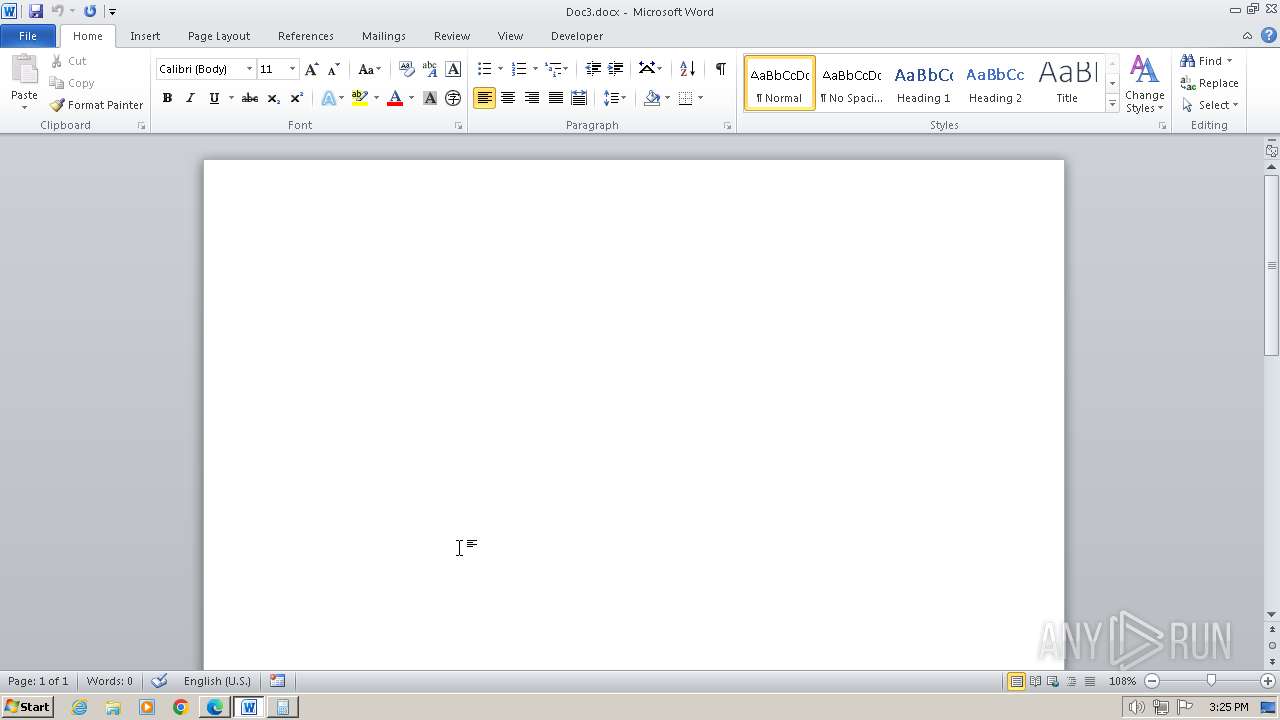Open the font name dropdown
Viewport: 1280px width, 720px height.
tap(249, 69)
